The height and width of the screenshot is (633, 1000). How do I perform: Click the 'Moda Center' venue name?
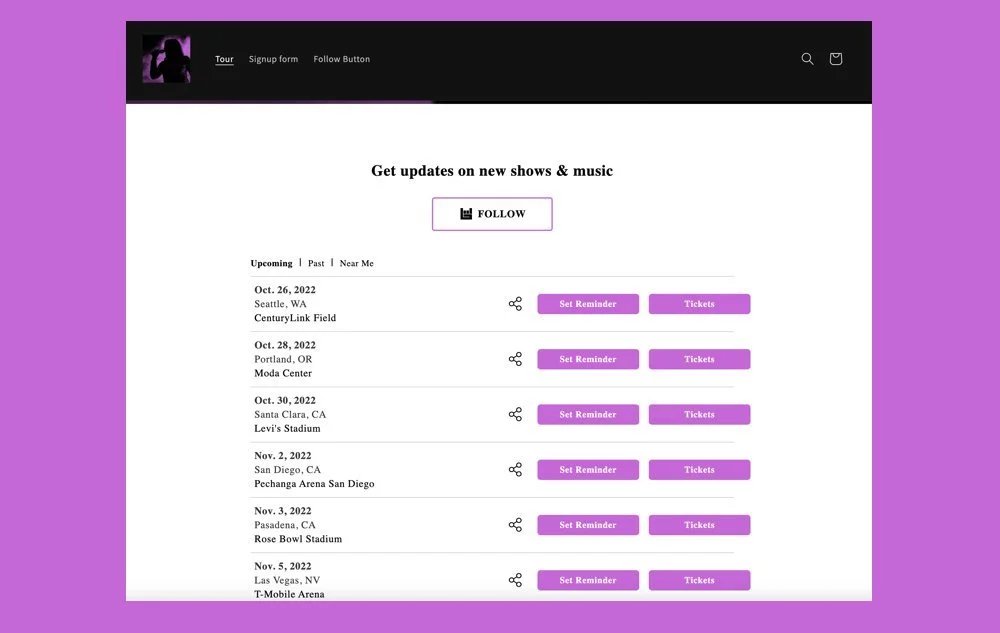[283, 373]
